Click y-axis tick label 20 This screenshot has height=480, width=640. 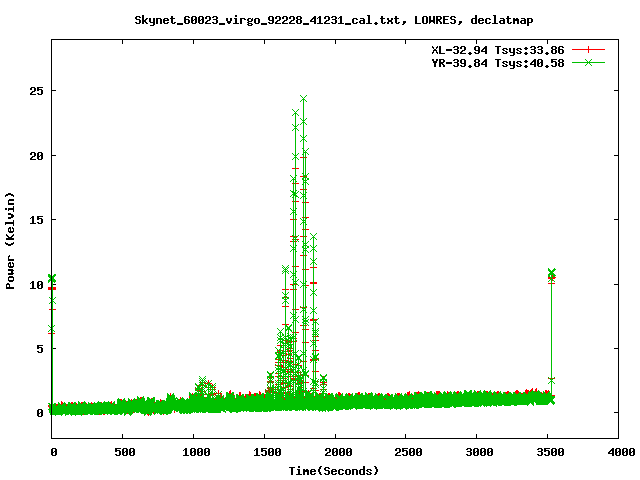pos(36,156)
